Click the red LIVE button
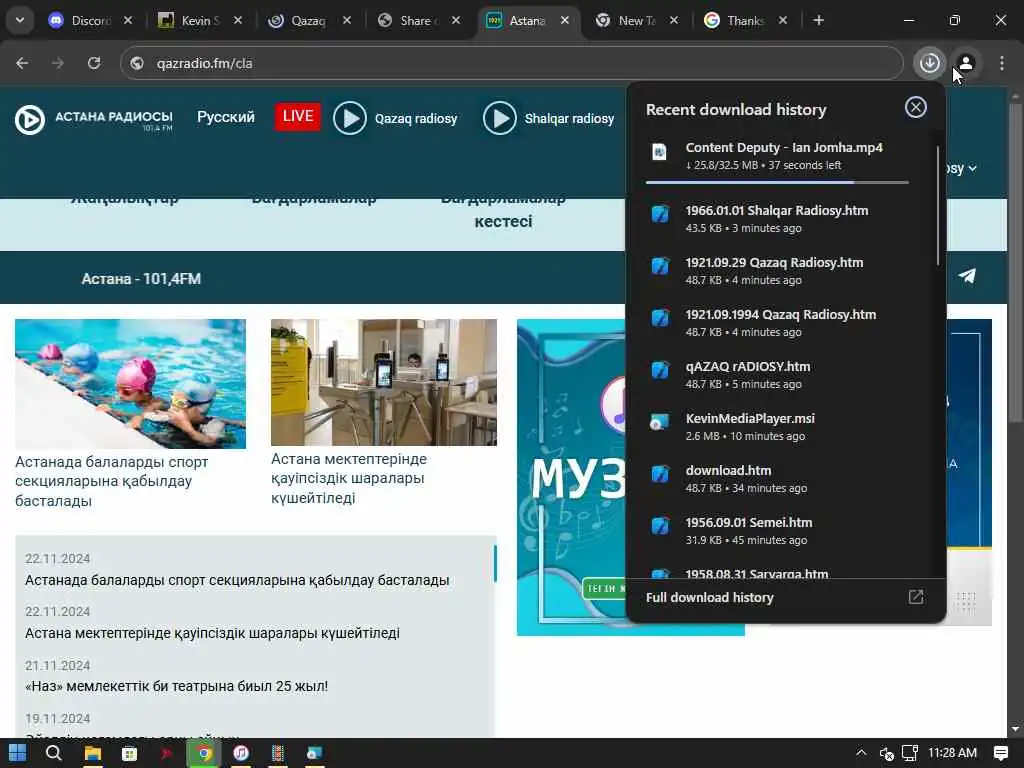Image resolution: width=1024 pixels, height=768 pixels. point(298,116)
